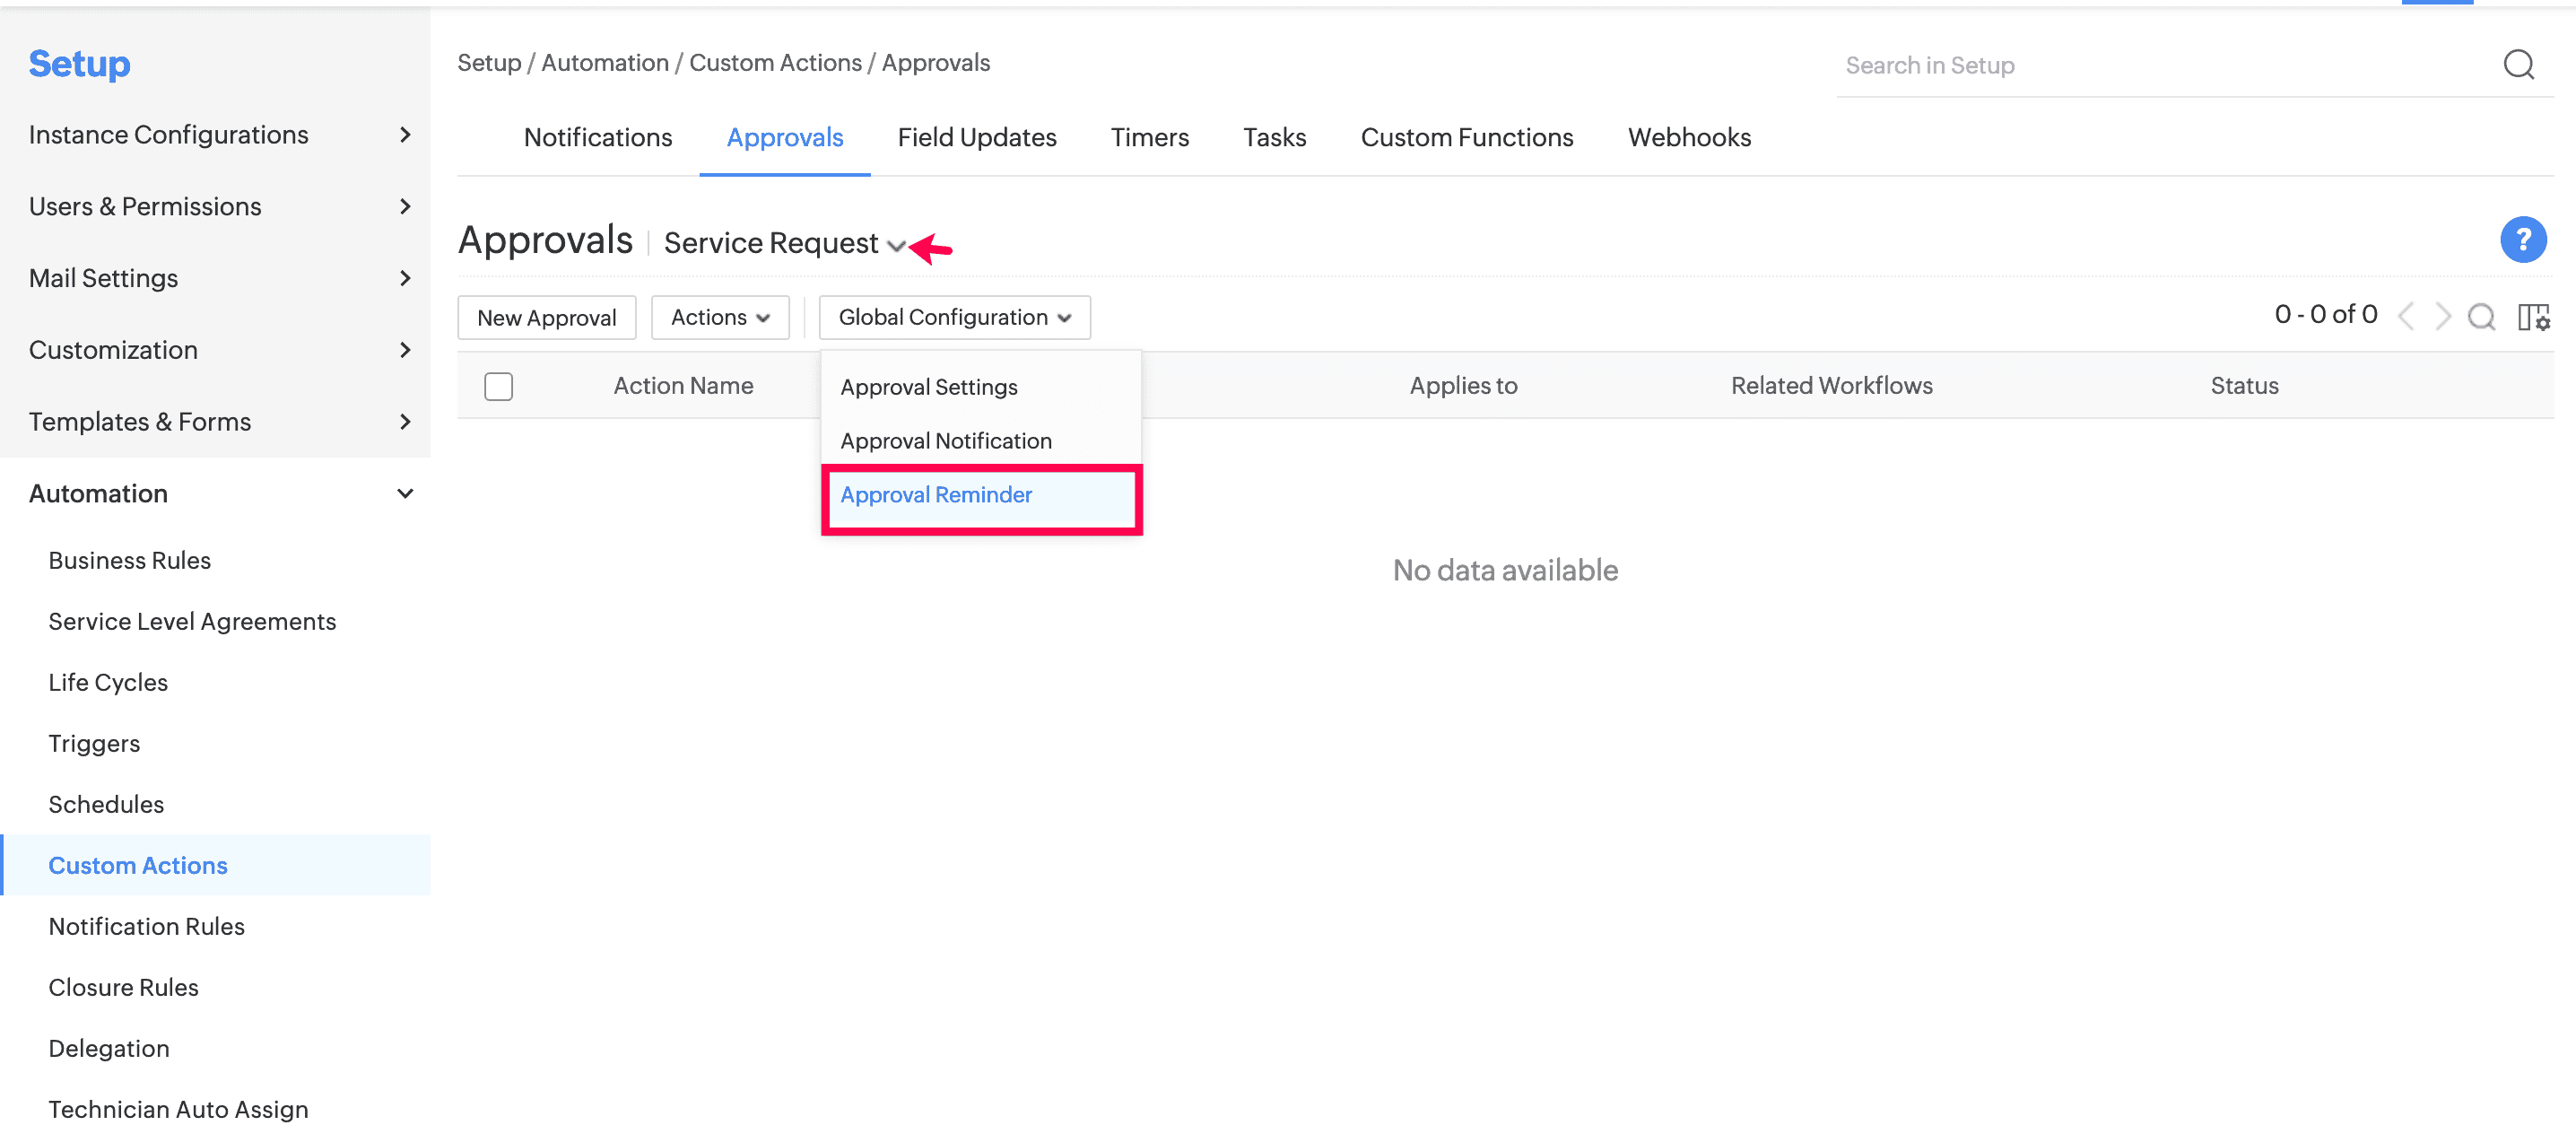Click the Search in Setup magnifier icon
This screenshot has height=1134, width=2576.
[2519, 64]
